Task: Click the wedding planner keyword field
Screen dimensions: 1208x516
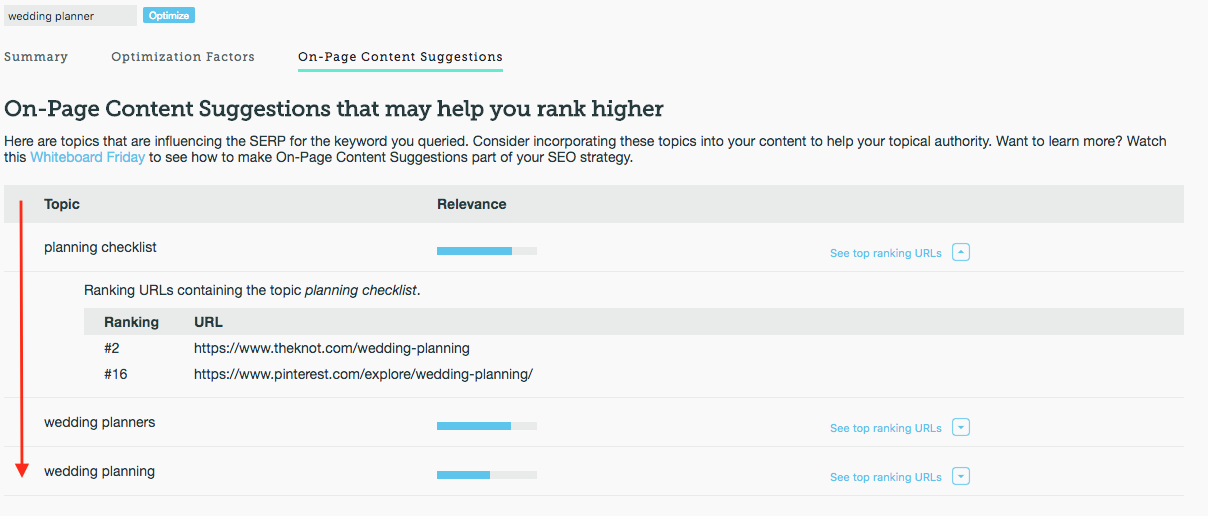Action: tap(69, 16)
